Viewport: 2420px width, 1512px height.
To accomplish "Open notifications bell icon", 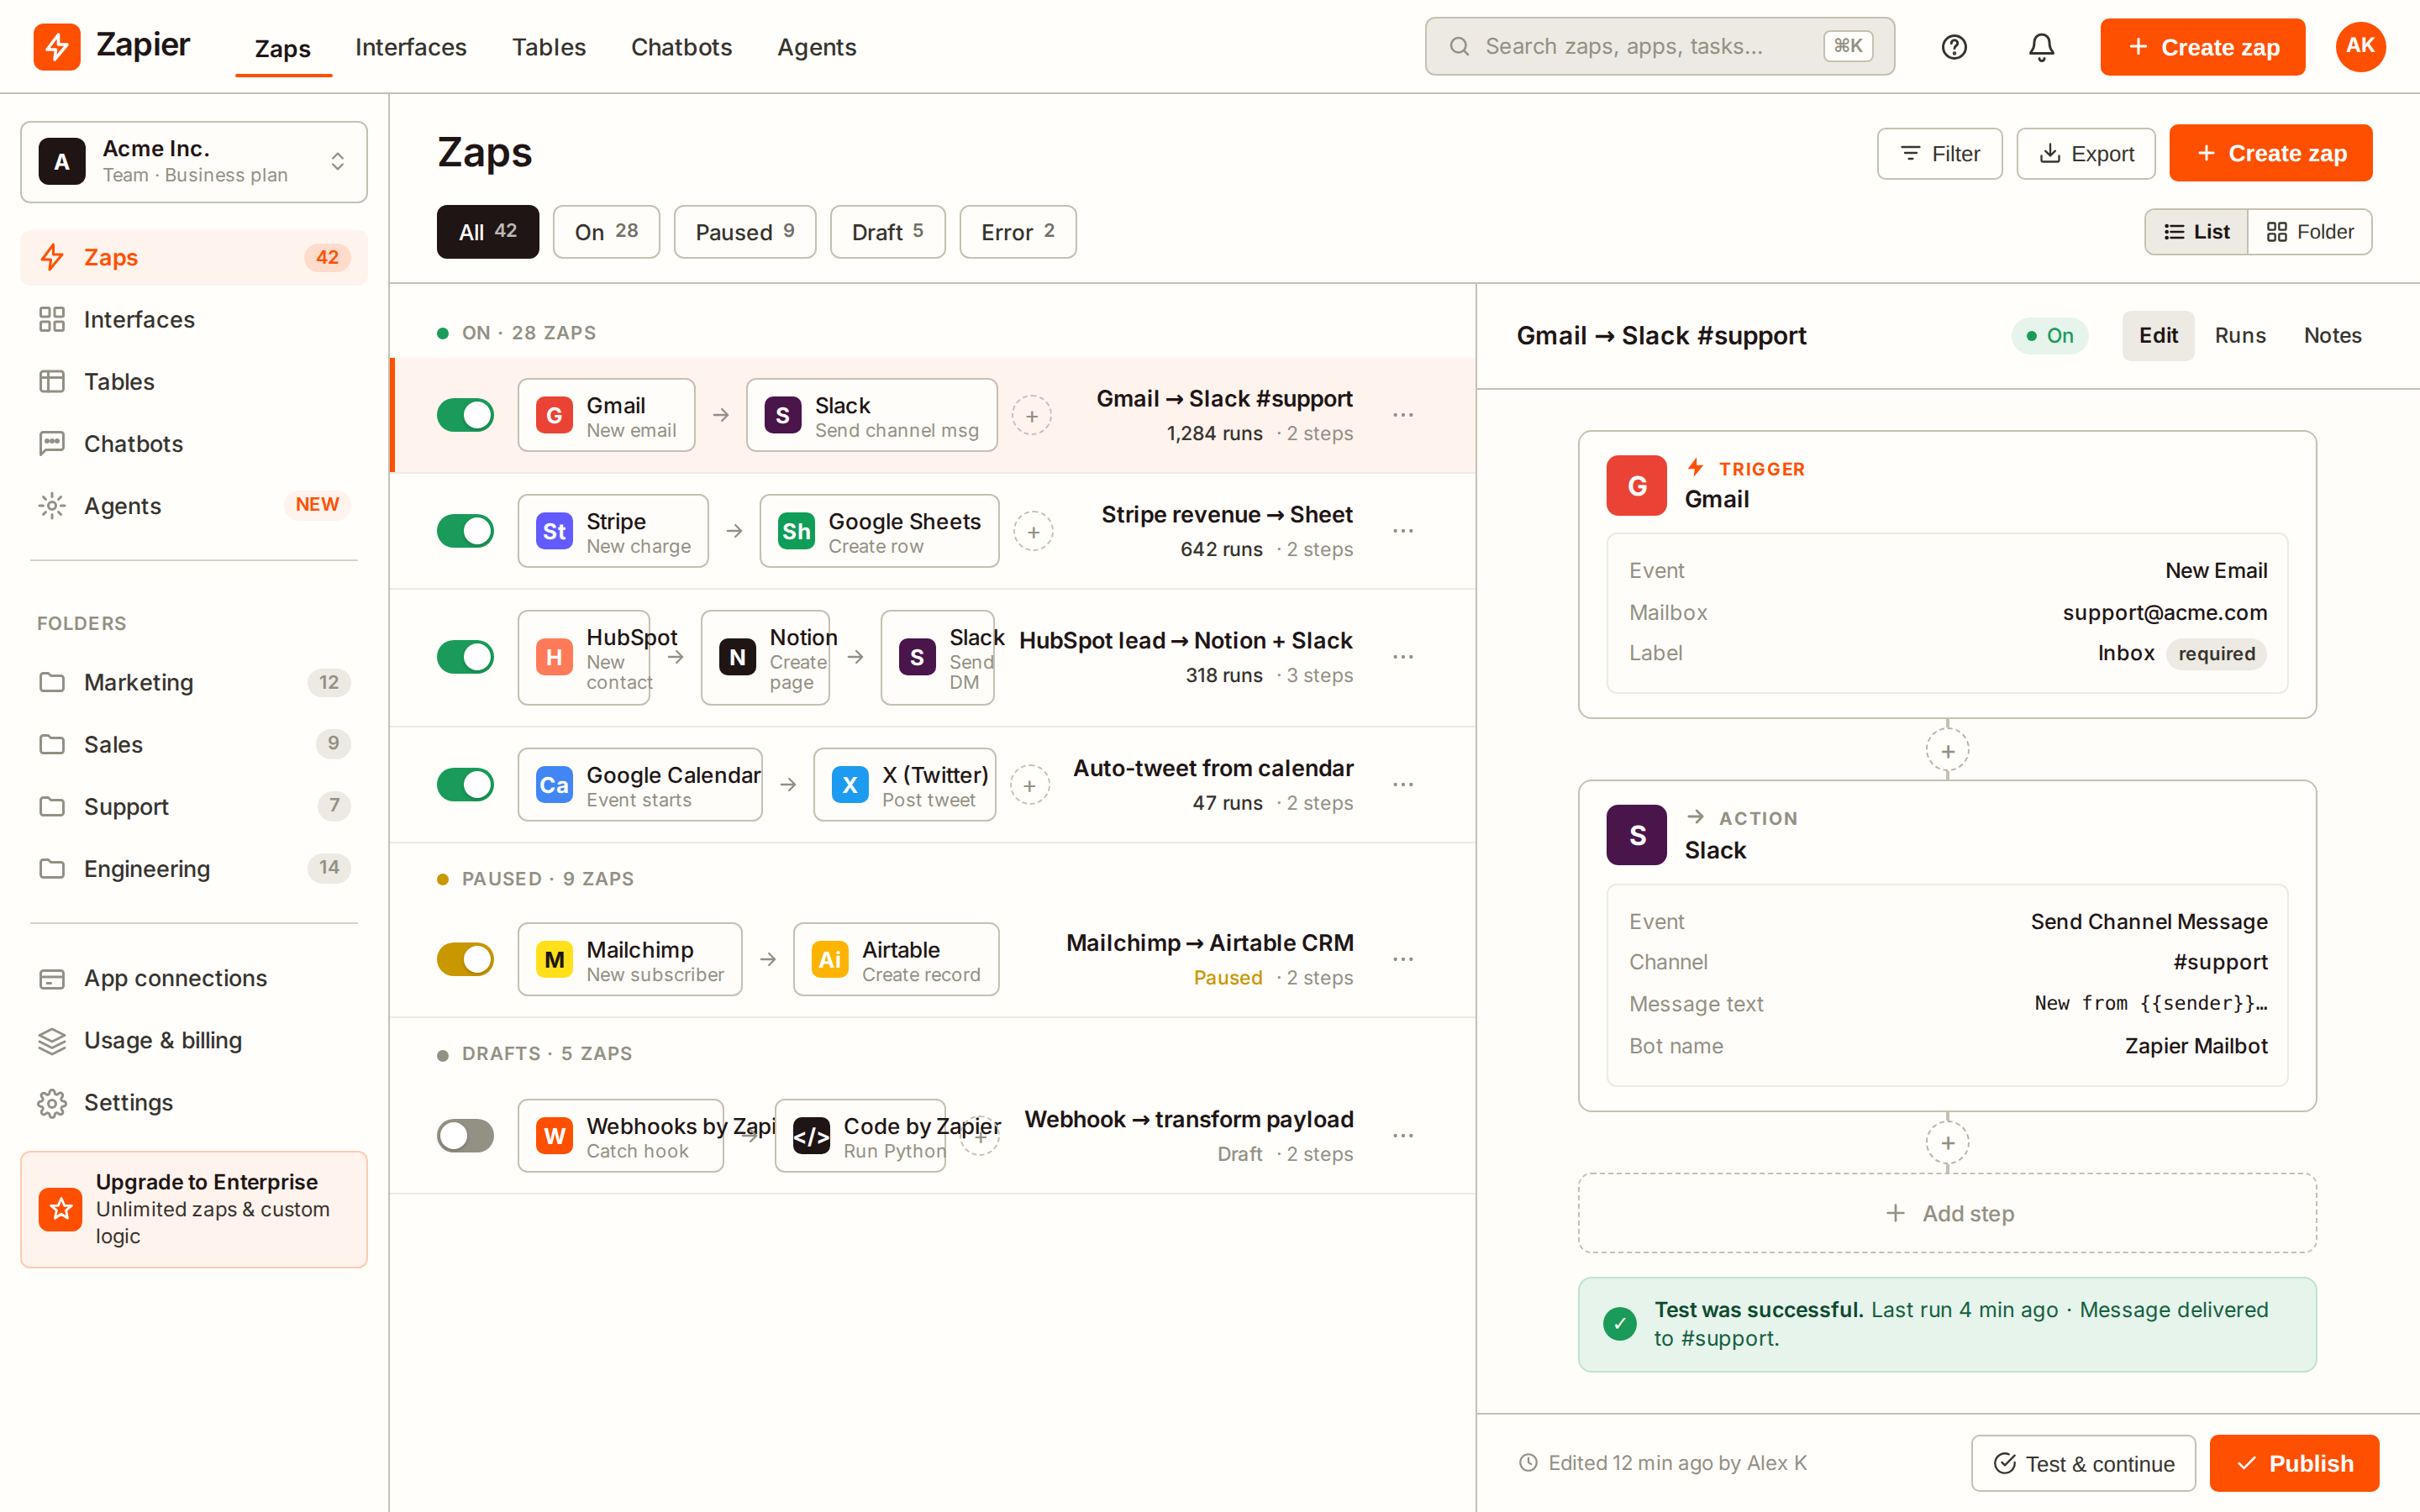I will point(2041,47).
